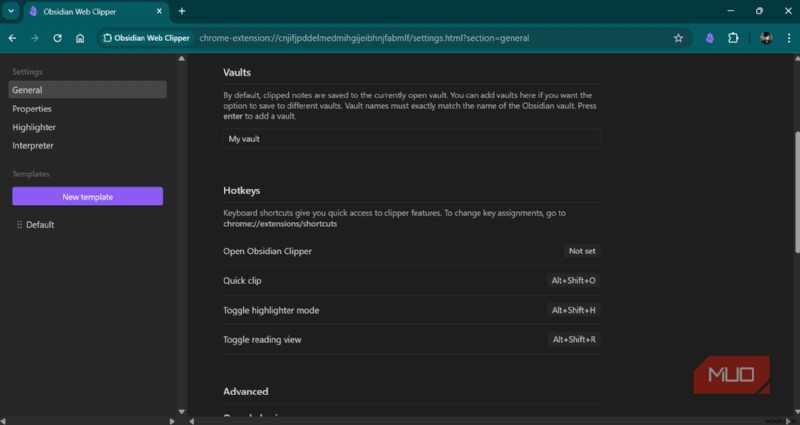800x425 pixels.
Task: Click the 'Quick clip' hotkey label
Action: (x=242, y=281)
